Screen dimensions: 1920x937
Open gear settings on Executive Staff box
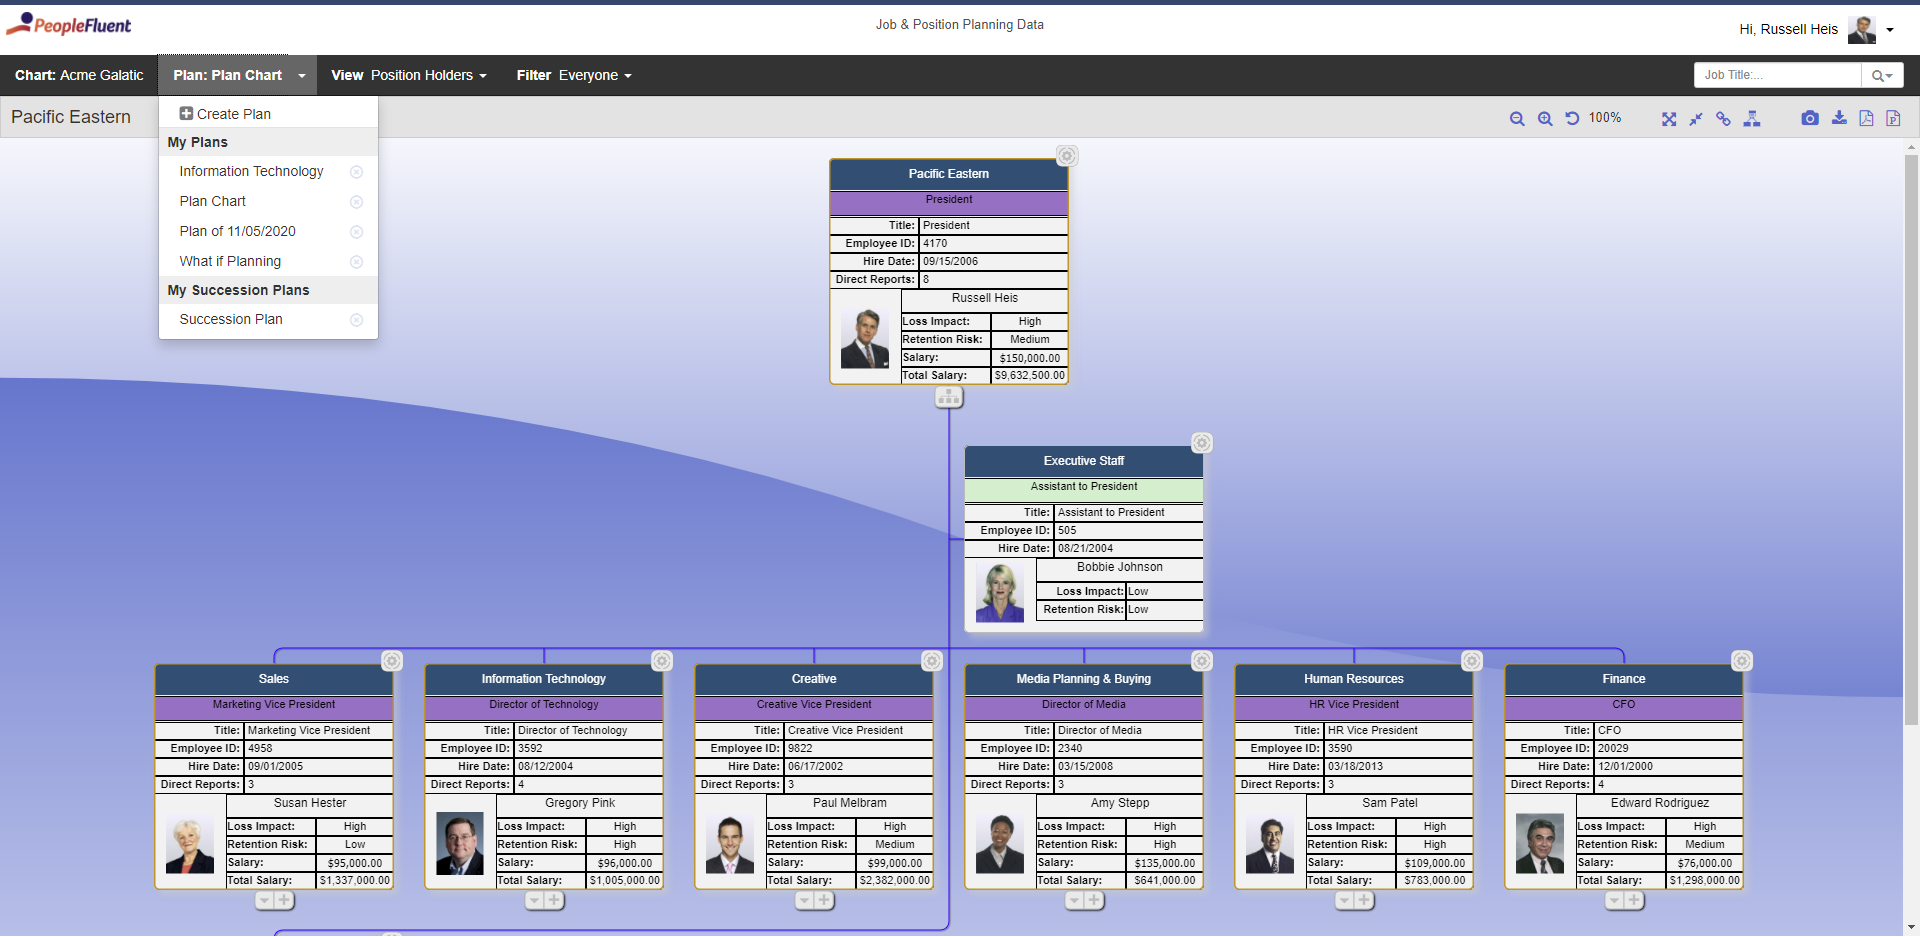[1202, 443]
